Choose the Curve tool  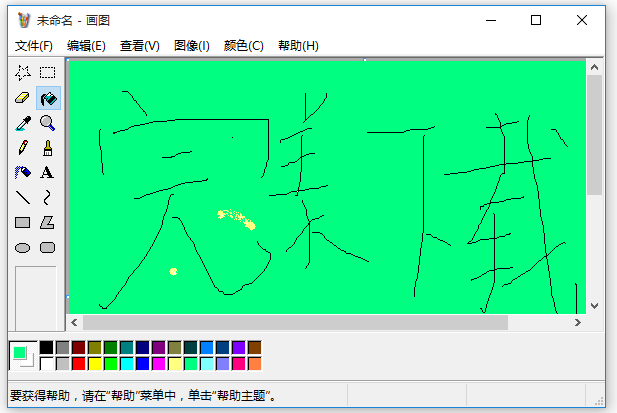coord(47,197)
